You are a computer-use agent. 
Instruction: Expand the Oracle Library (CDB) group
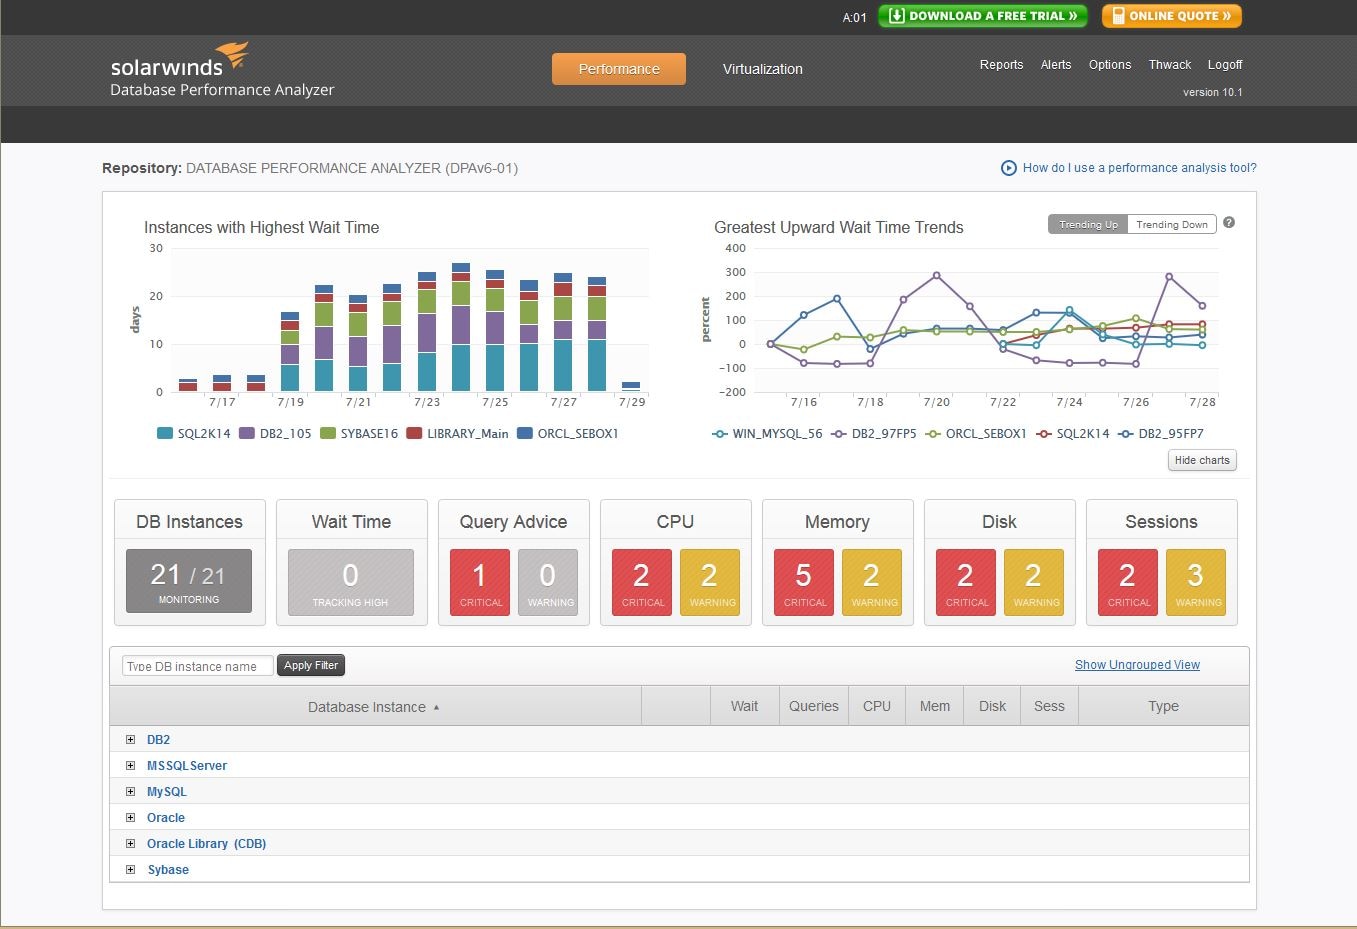[130, 844]
